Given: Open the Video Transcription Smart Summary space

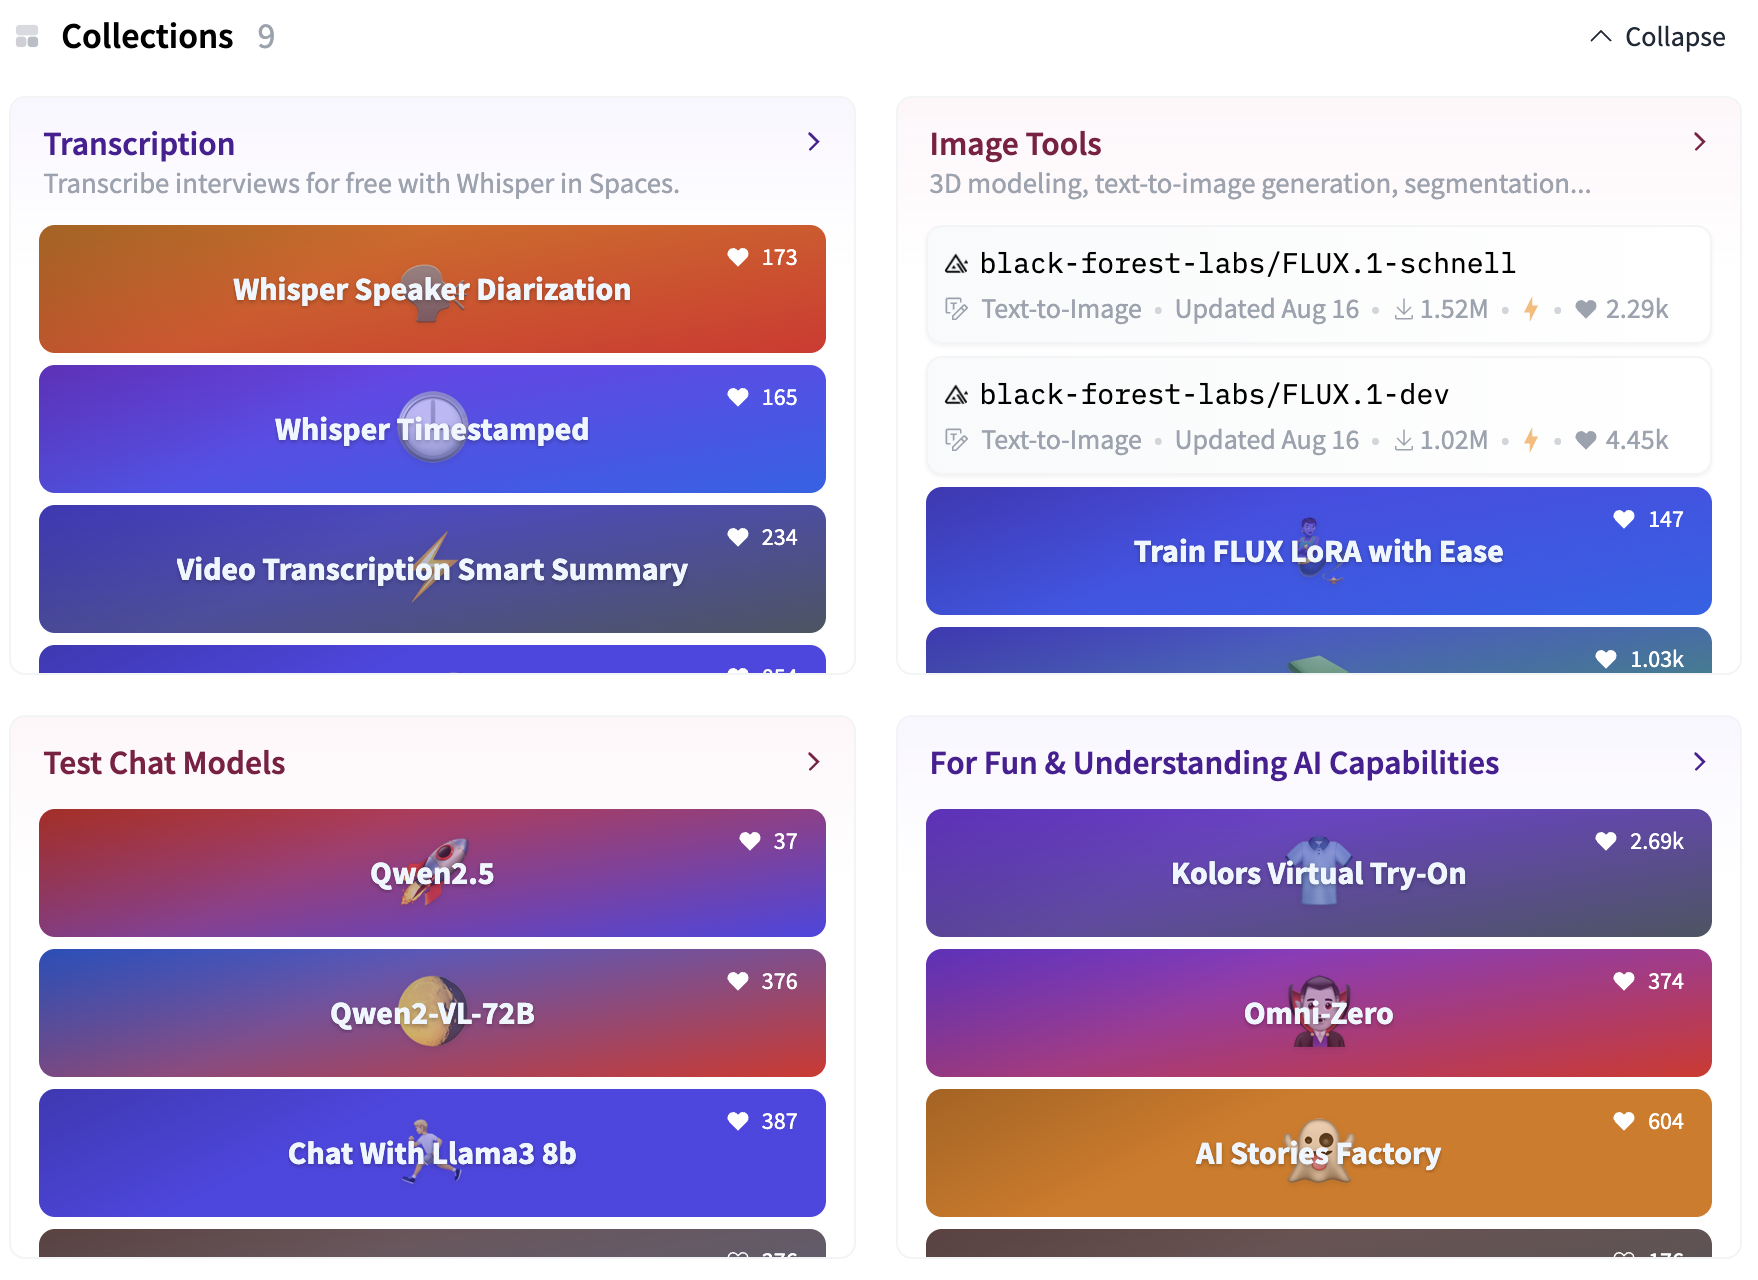Looking at the screenshot, I should (432, 569).
